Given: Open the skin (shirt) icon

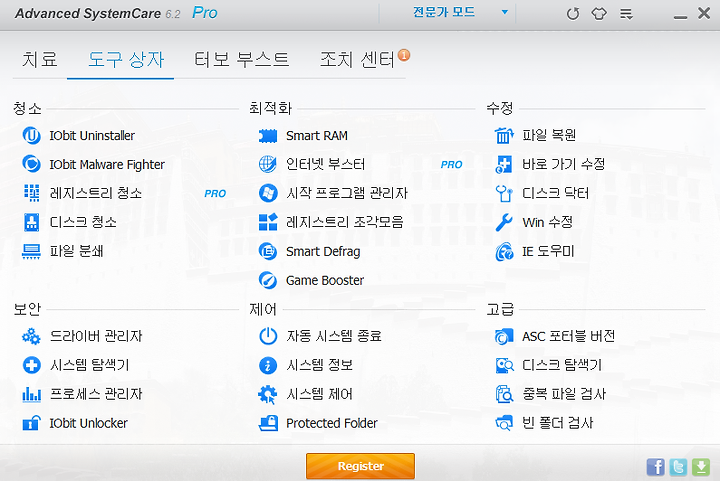Looking at the screenshot, I should point(599,14).
